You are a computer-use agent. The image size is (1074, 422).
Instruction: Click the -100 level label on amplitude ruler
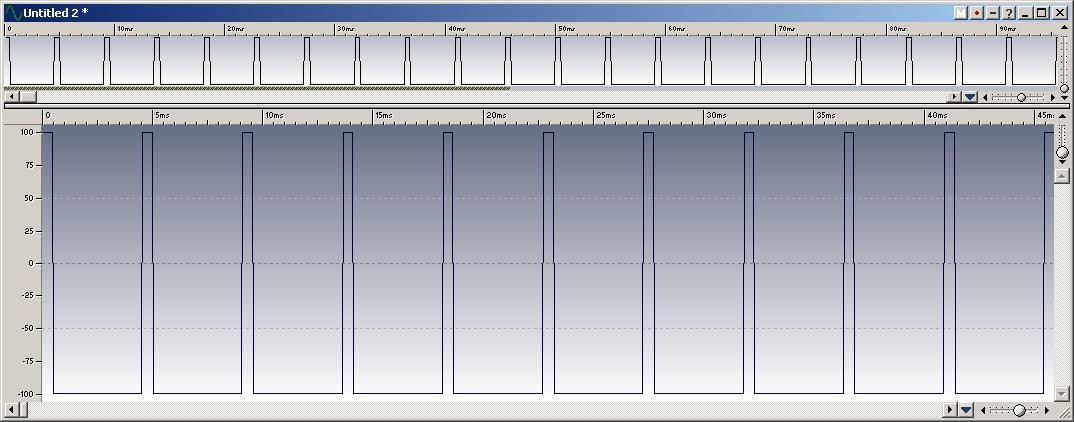click(25, 395)
